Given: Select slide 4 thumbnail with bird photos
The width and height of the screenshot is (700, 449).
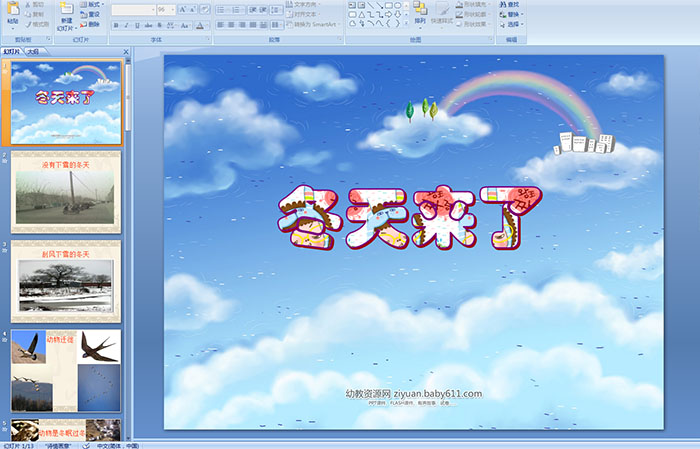Looking at the screenshot, I should pyautogui.click(x=66, y=370).
